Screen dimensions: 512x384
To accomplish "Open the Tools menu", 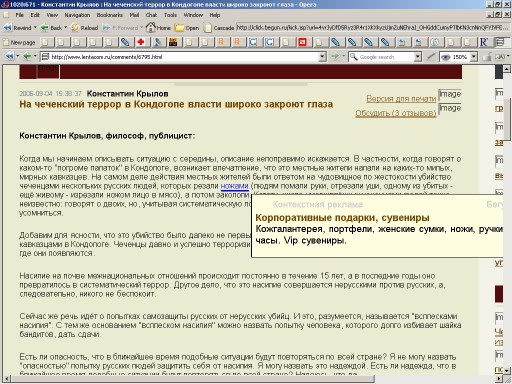I will tap(170, 15).
